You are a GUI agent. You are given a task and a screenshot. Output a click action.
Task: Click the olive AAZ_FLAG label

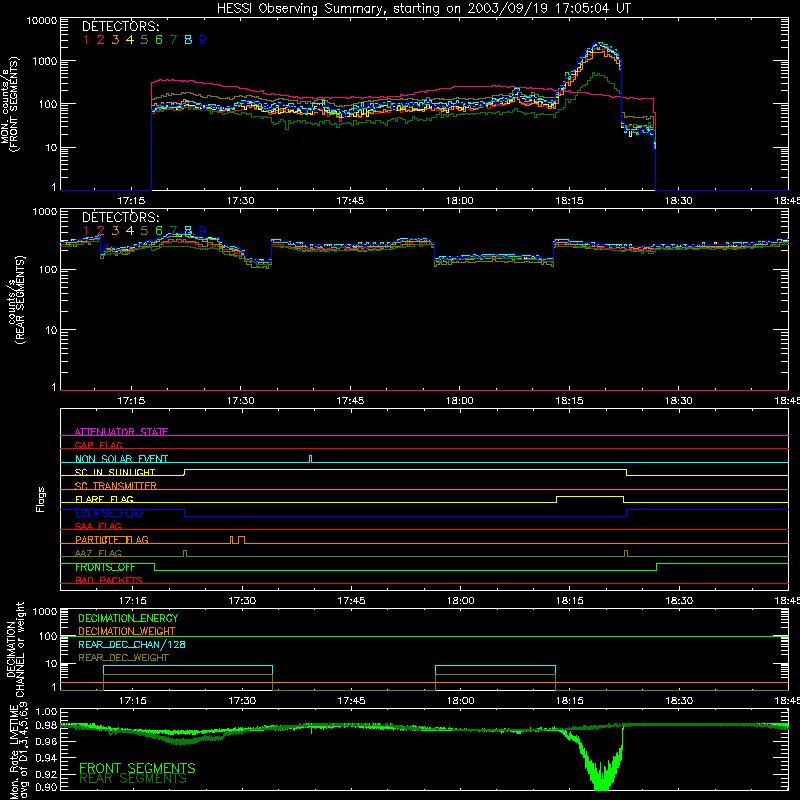[x=98, y=553]
